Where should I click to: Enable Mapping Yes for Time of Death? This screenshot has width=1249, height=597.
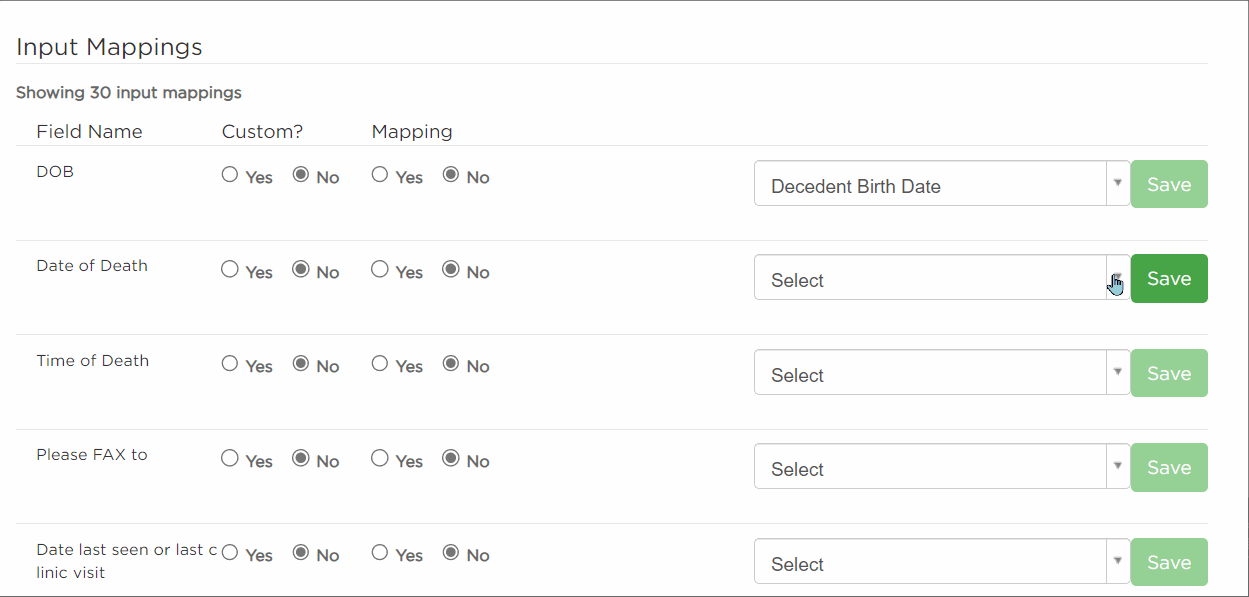pyautogui.click(x=380, y=365)
